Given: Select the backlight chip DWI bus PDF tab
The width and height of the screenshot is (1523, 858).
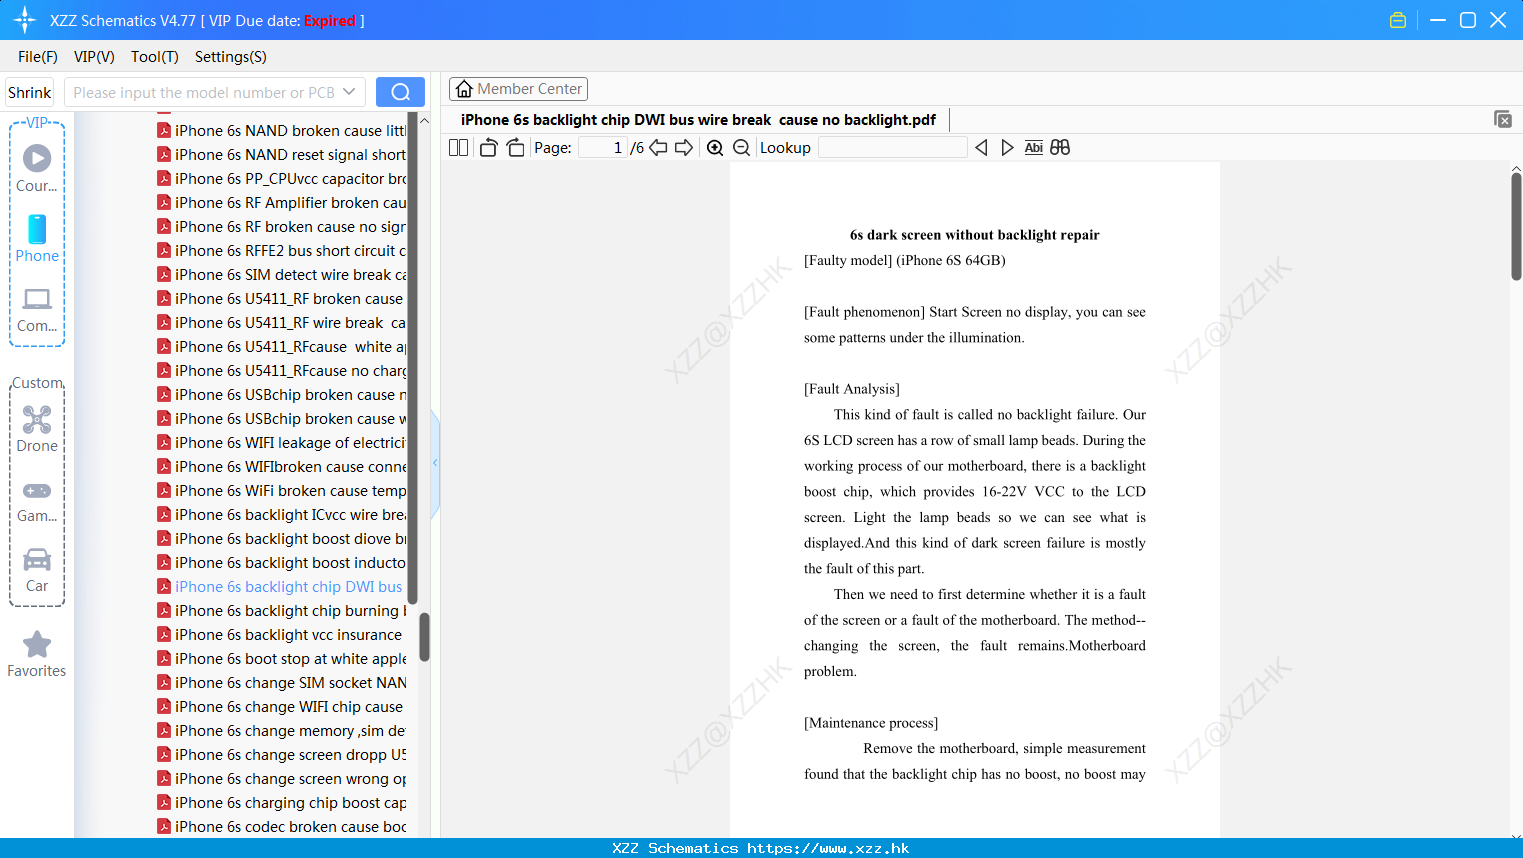Looking at the screenshot, I should 698,120.
